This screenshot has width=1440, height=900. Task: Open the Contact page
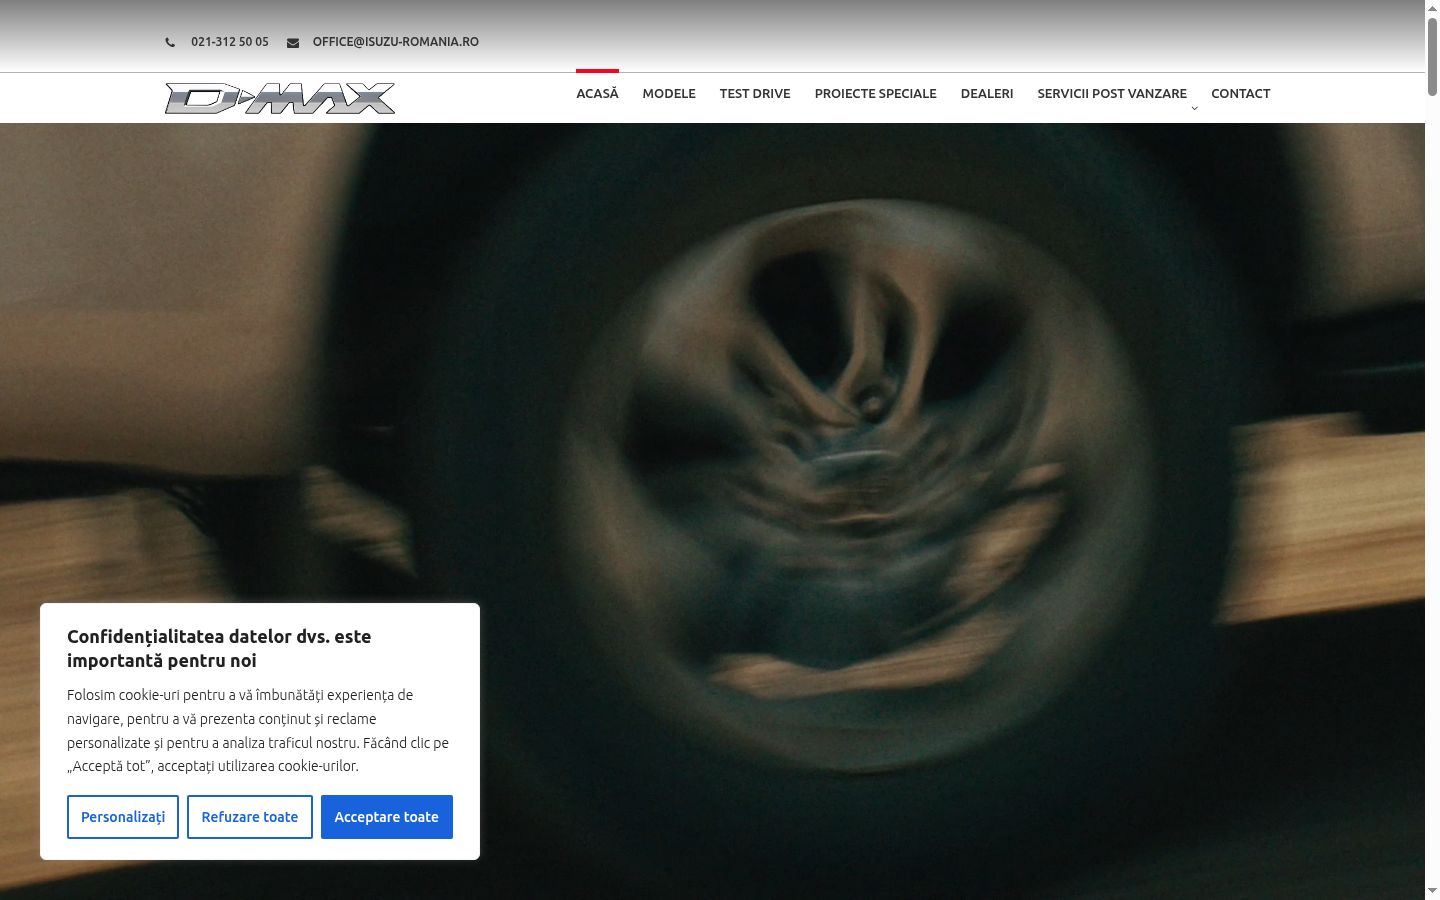coord(1241,94)
